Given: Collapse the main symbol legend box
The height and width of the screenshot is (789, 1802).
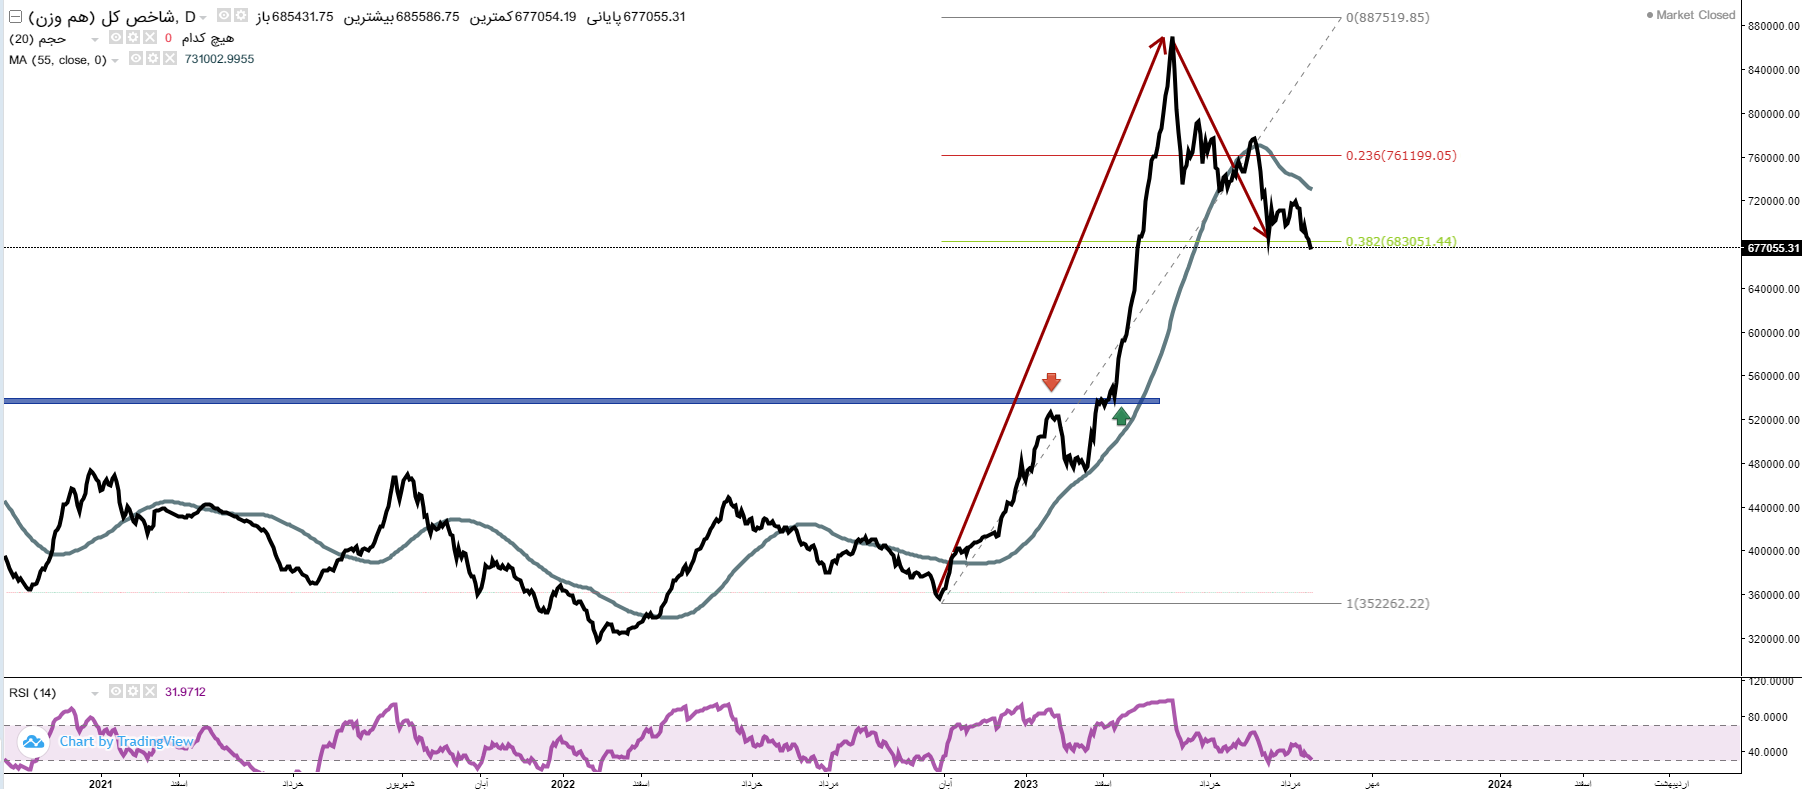Looking at the screenshot, I should point(15,17).
